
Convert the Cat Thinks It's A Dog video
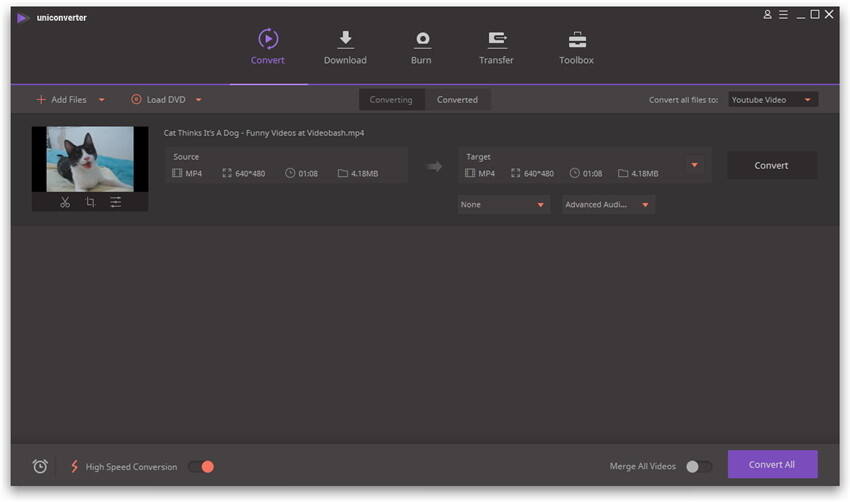pyautogui.click(x=771, y=165)
